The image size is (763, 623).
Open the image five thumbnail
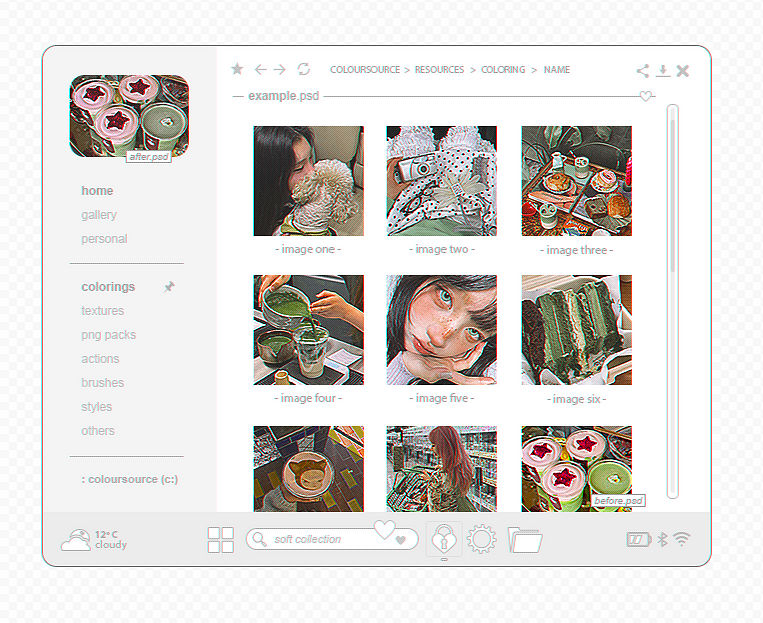tap(442, 330)
